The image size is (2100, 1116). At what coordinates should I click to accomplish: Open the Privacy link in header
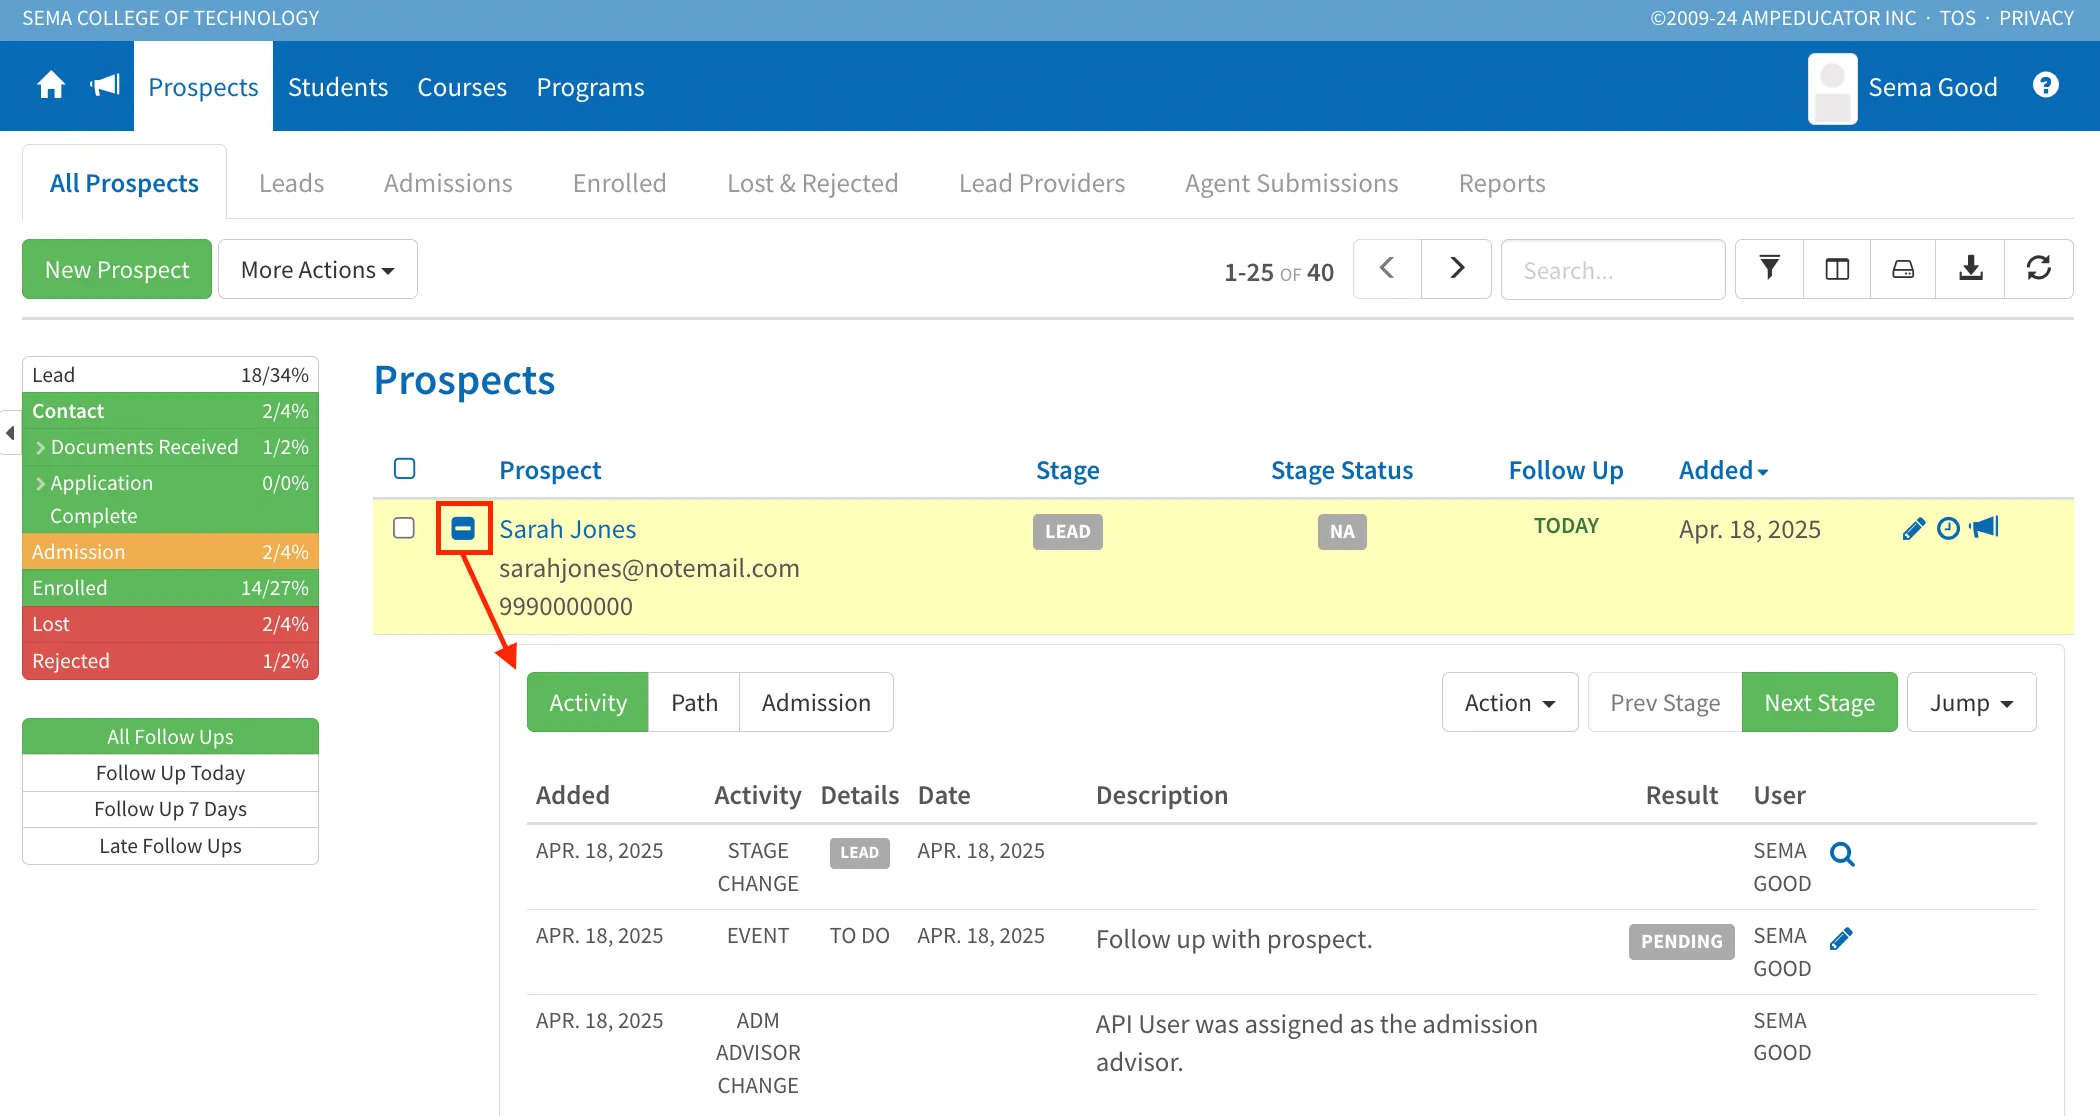[x=2036, y=18]
